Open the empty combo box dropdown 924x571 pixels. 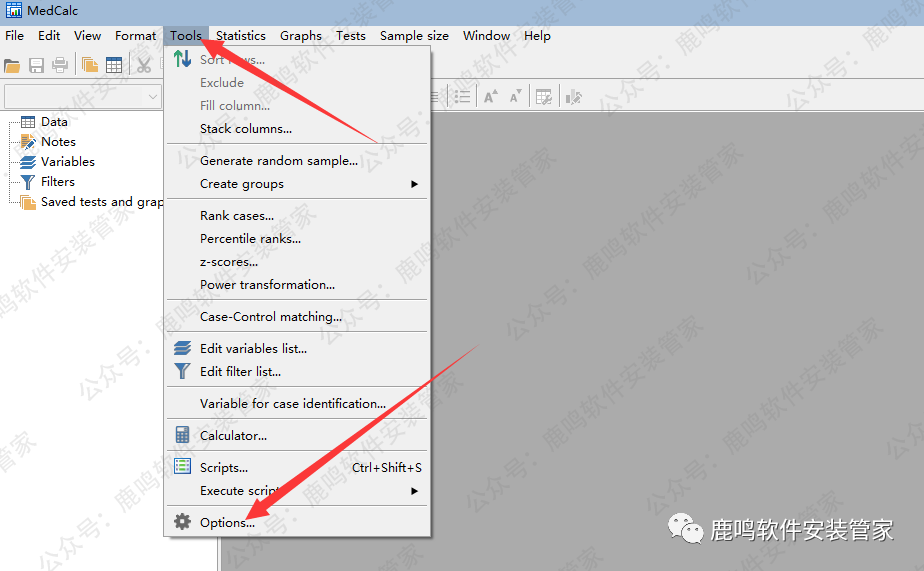(x=153, y=97)
